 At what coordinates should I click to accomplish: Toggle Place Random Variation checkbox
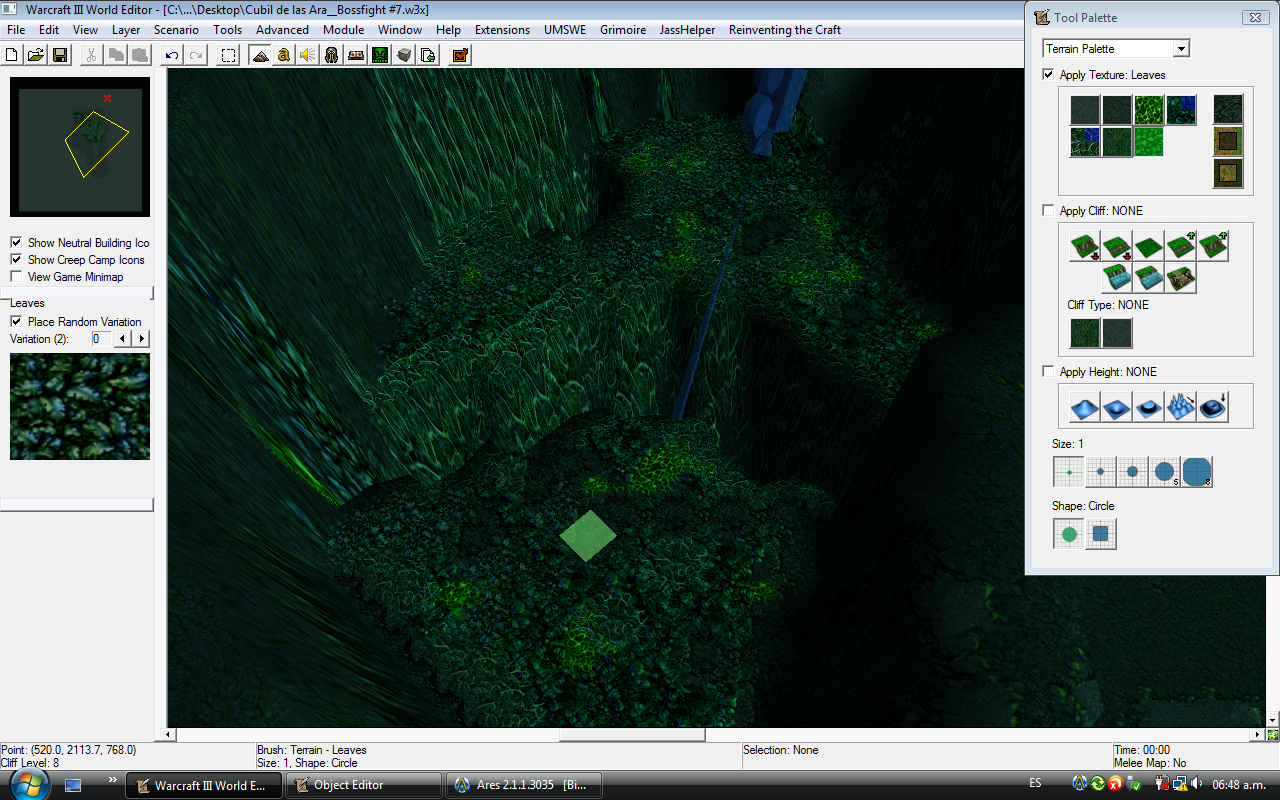[16, 321]
